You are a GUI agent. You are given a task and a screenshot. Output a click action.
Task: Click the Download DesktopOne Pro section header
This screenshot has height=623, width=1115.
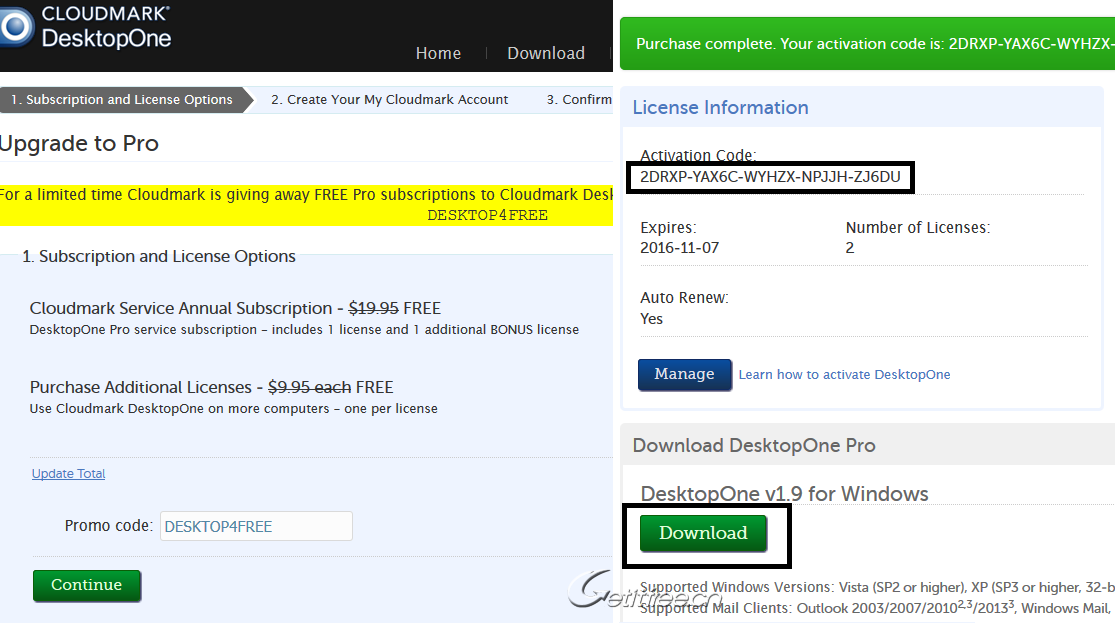coord(753,445)
